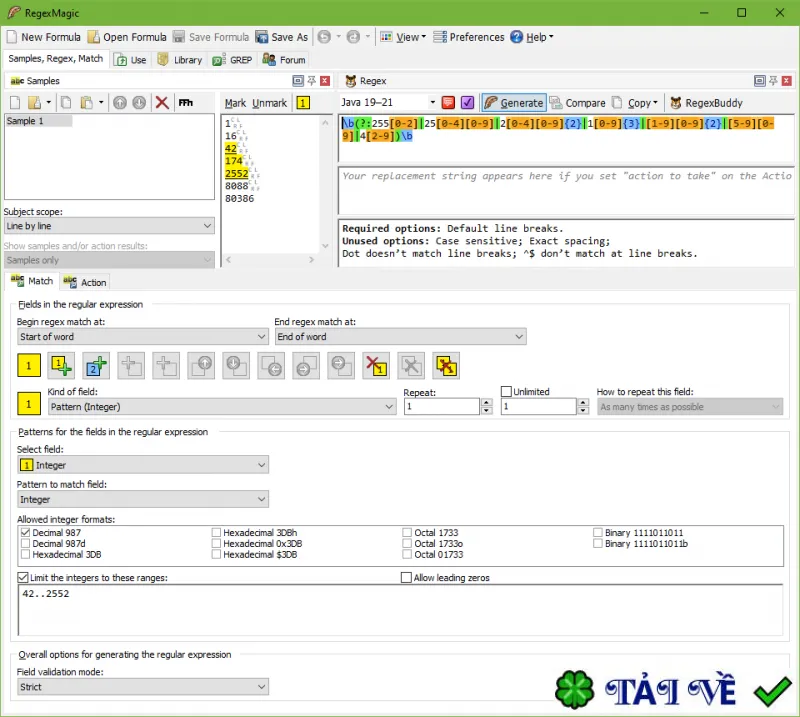Open Field validation mode dropdown
The image size is (800, 717).
[x=143, y=686]
